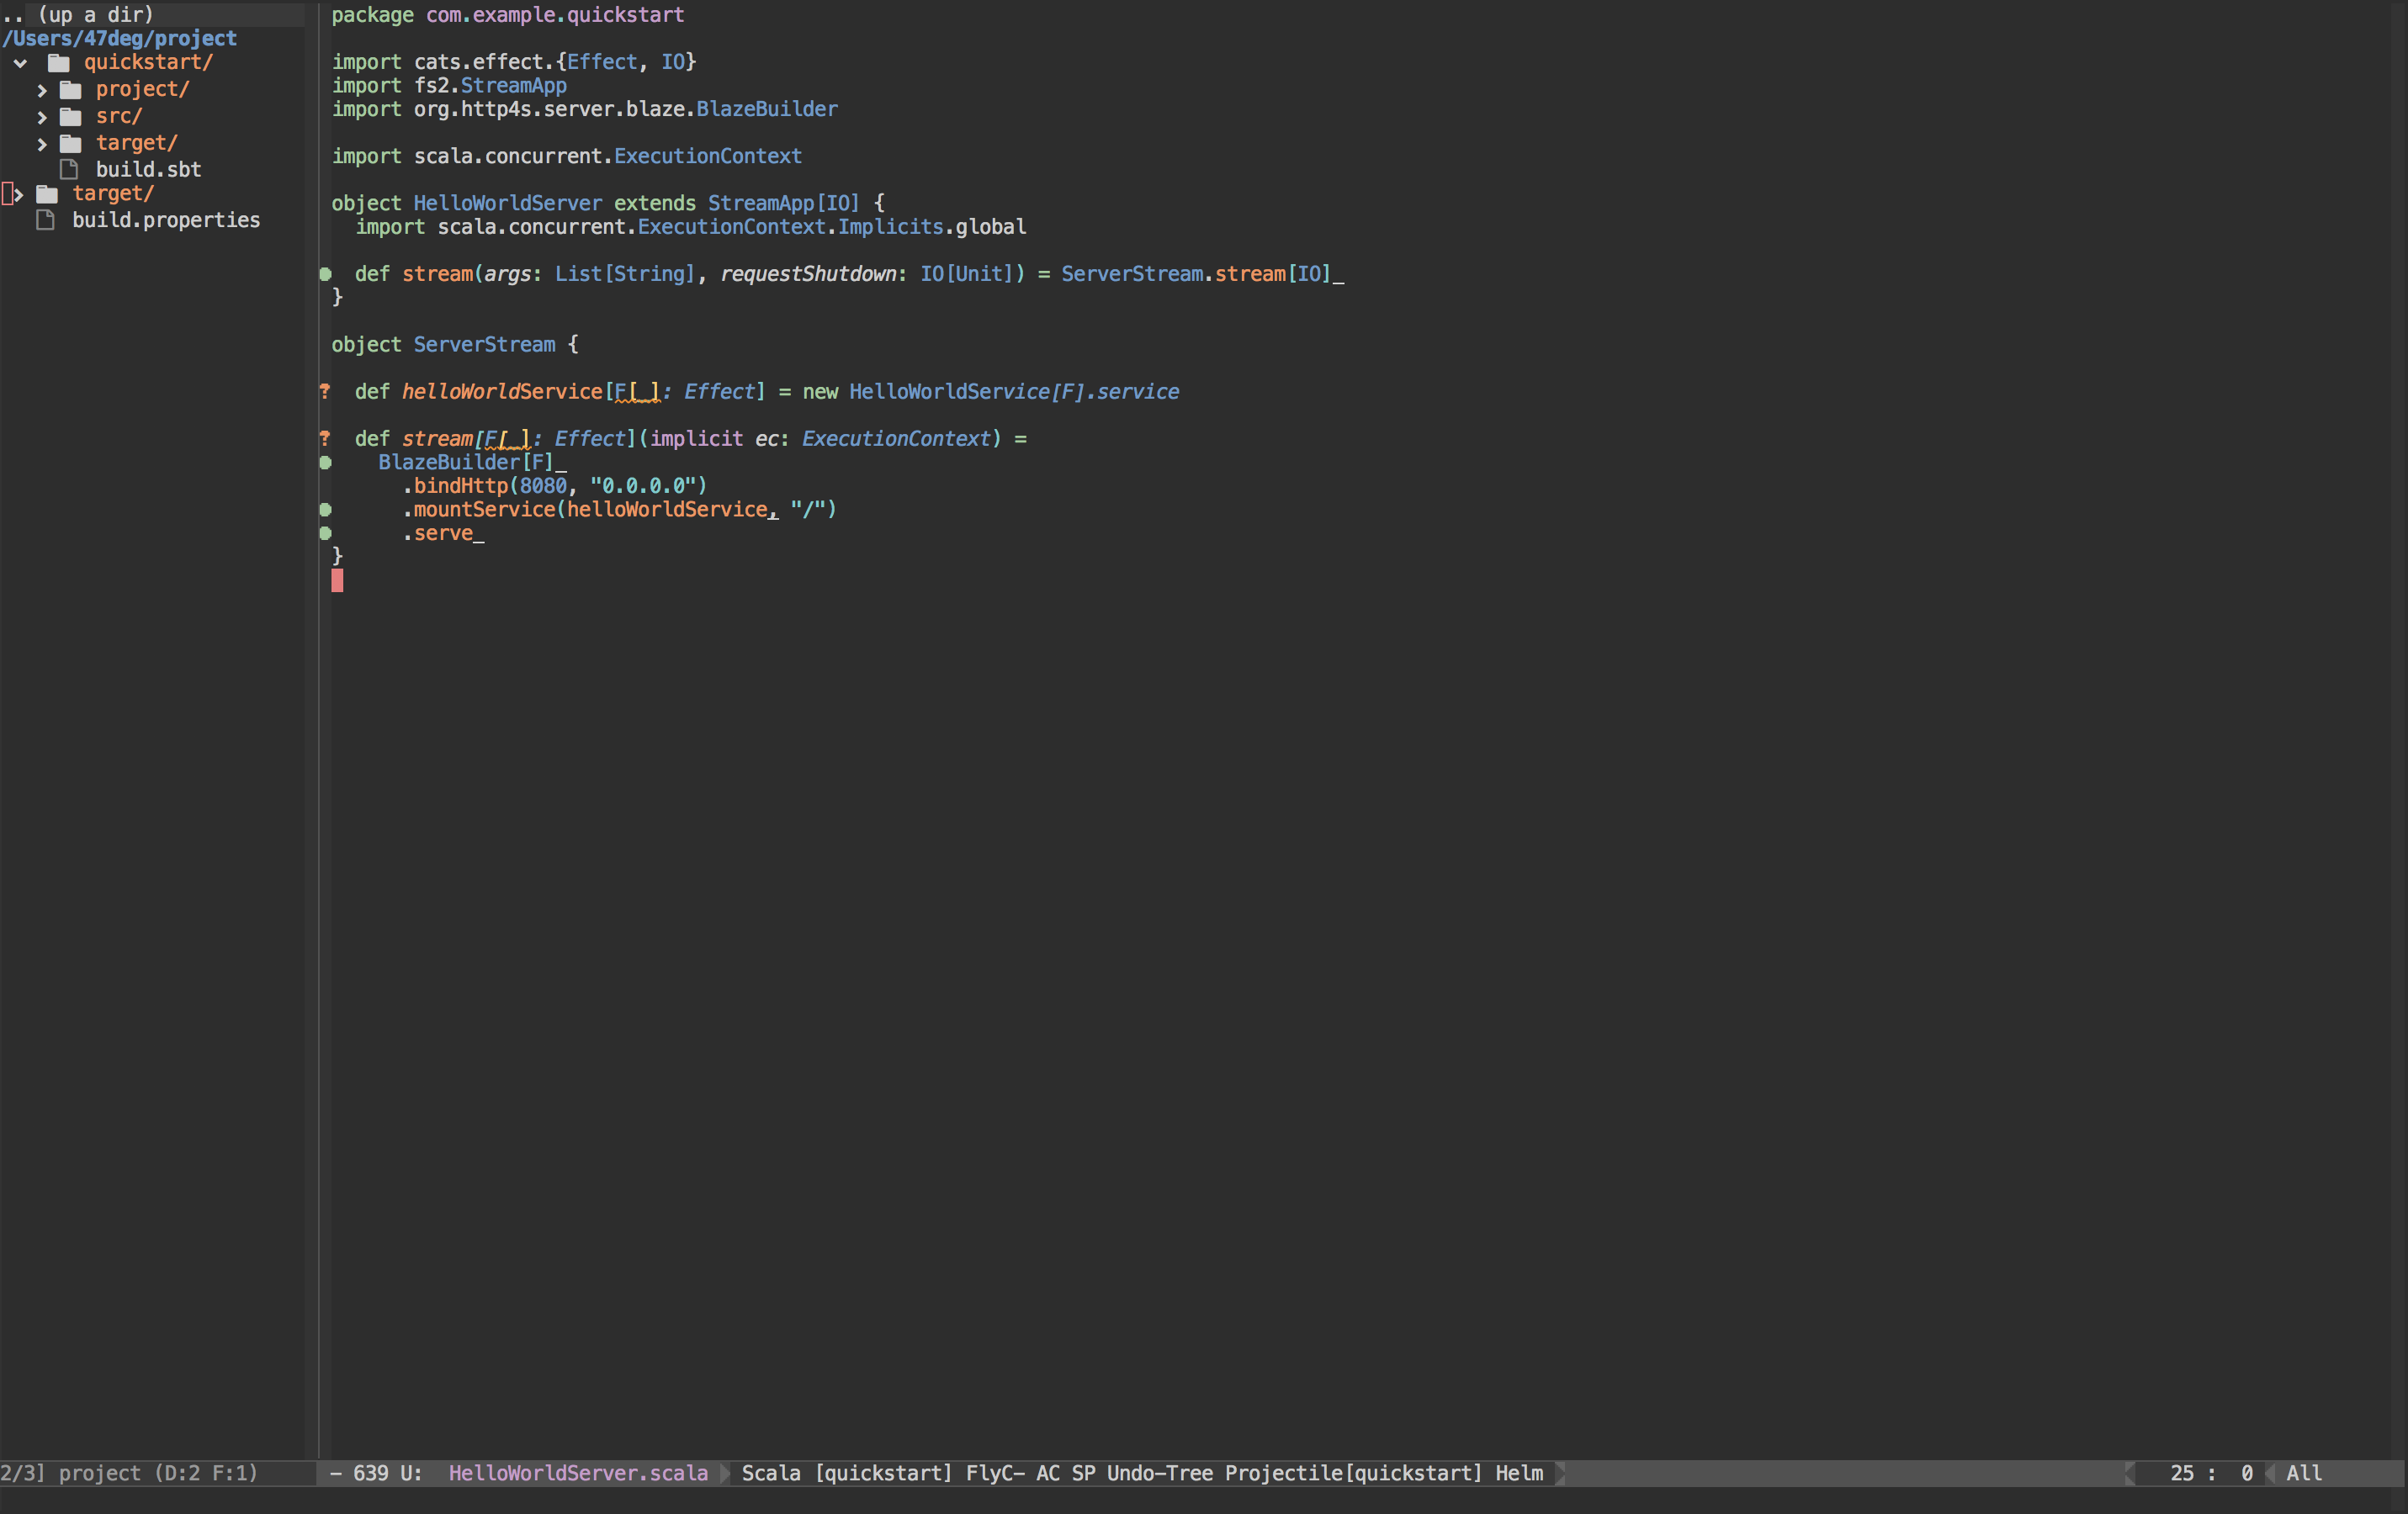This screenshot has height=1514, width=2408.
Task: Click the Scala major mode indicator
Action: (771, 1473)
